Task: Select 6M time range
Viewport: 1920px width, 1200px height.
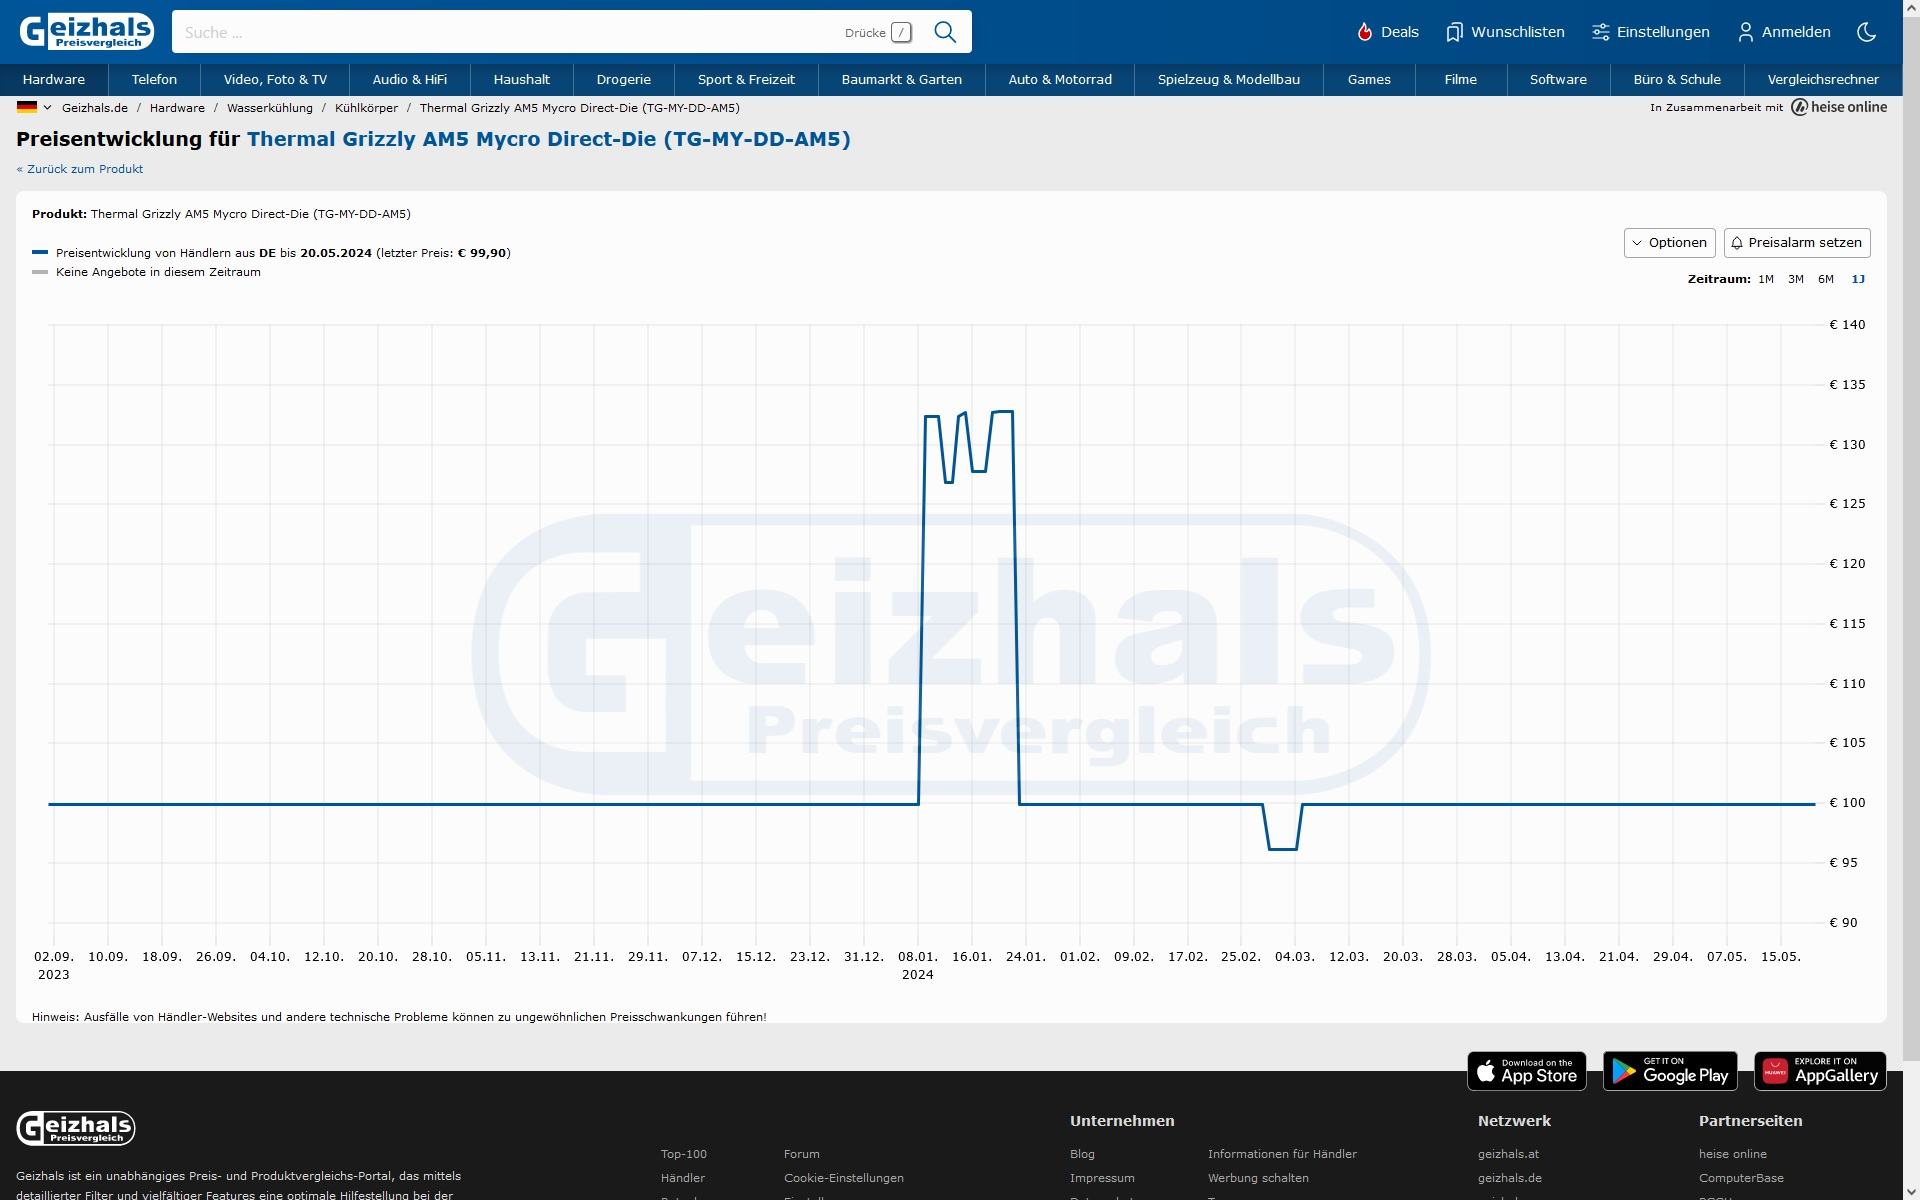Action: [1825, 279]
